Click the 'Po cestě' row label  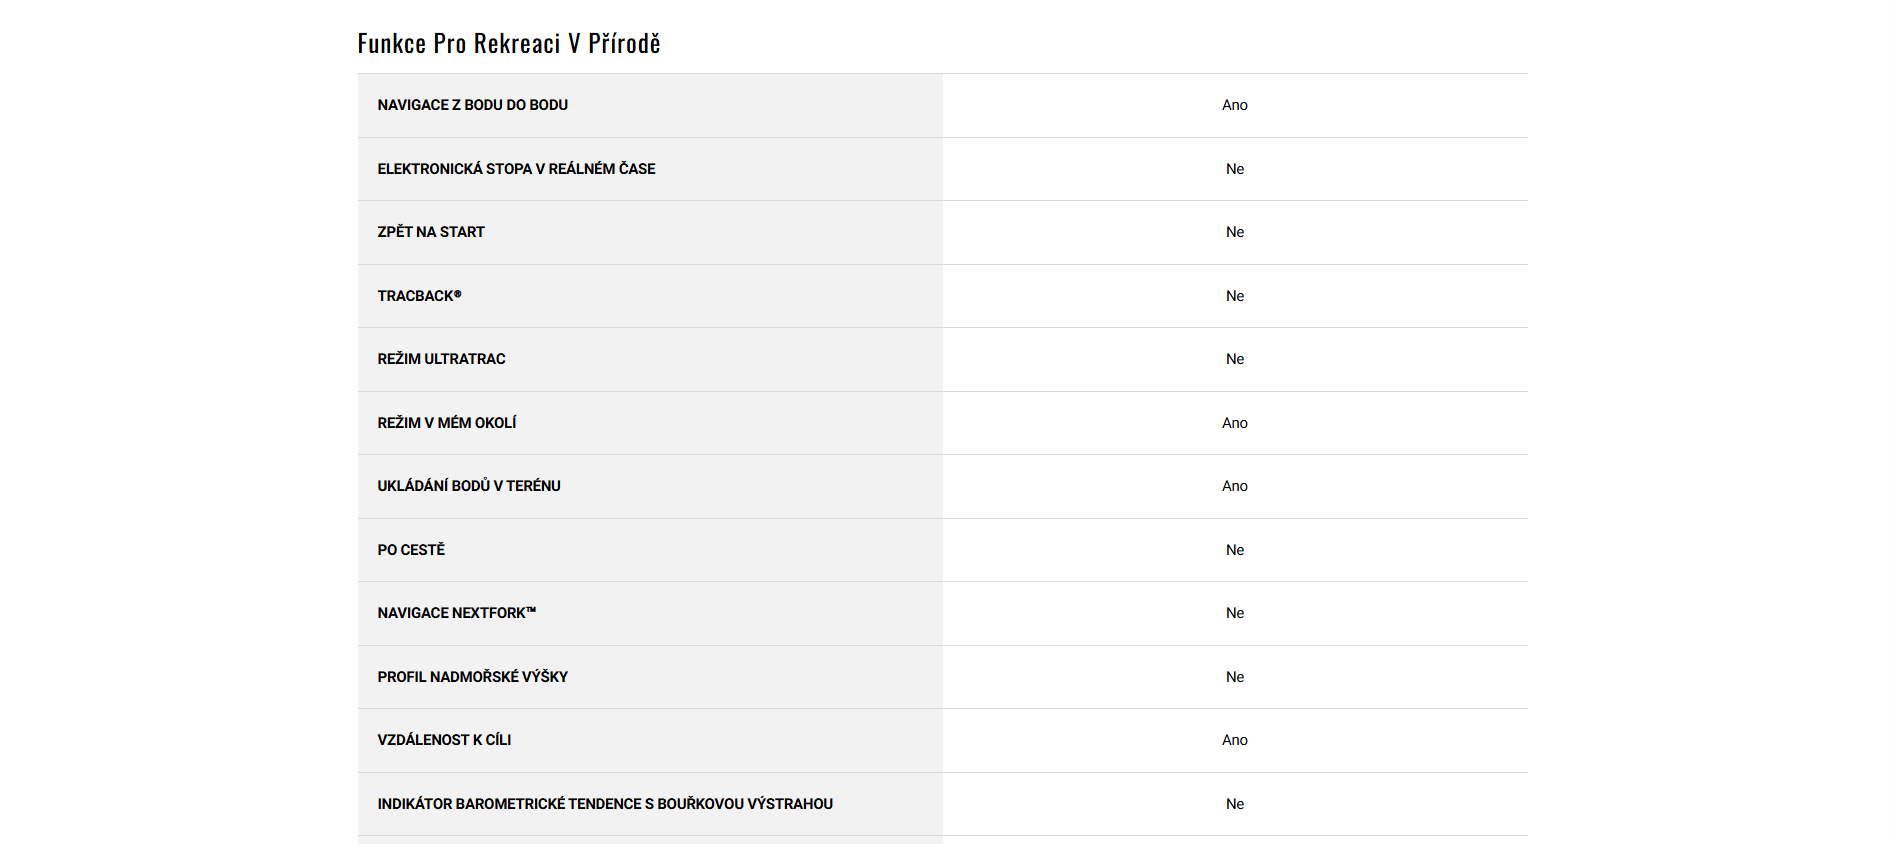click(x=411, y=550)
